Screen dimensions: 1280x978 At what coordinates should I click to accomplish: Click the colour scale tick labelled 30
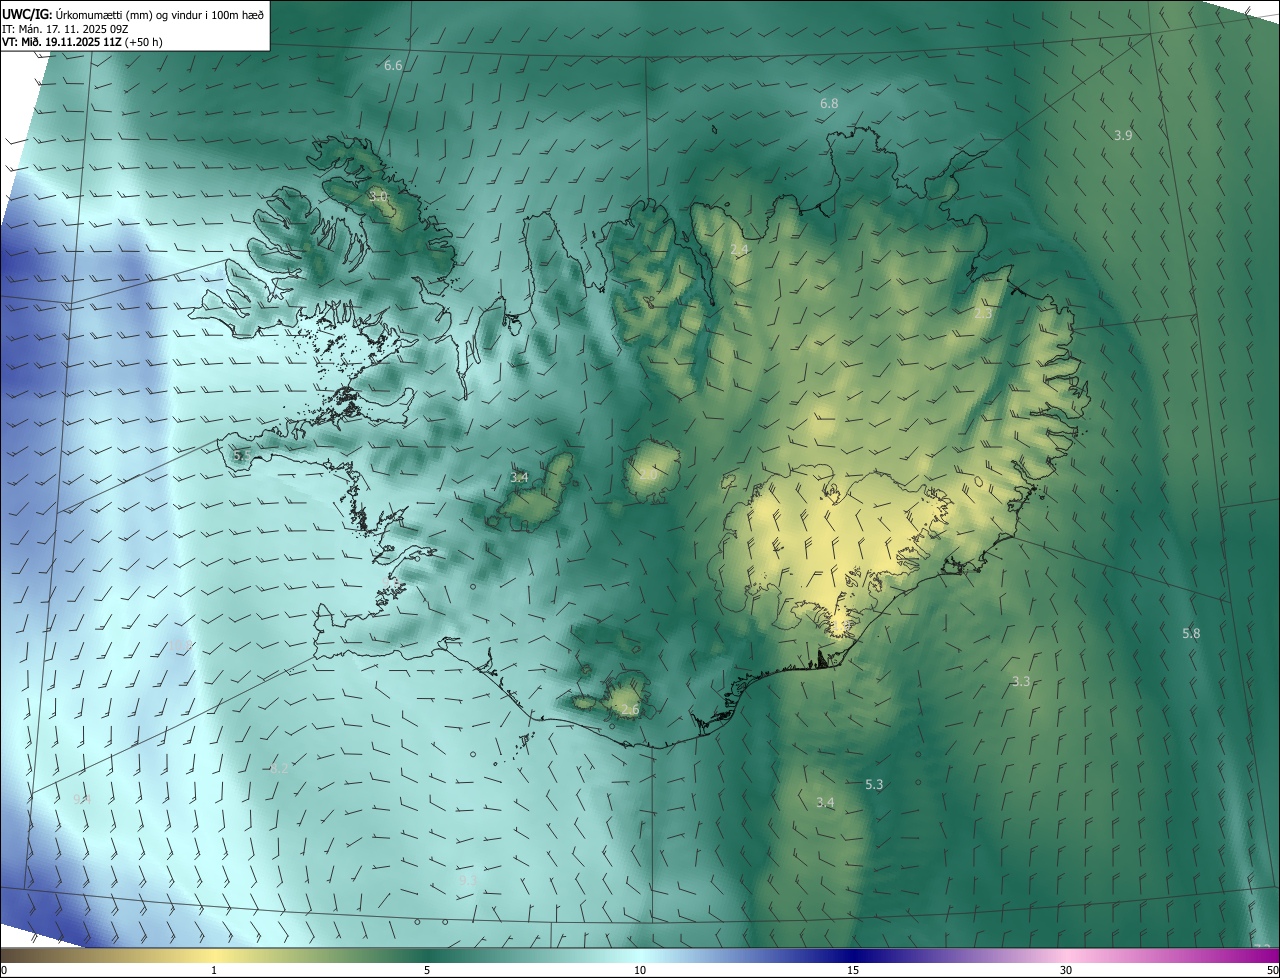pos(1066,970)
